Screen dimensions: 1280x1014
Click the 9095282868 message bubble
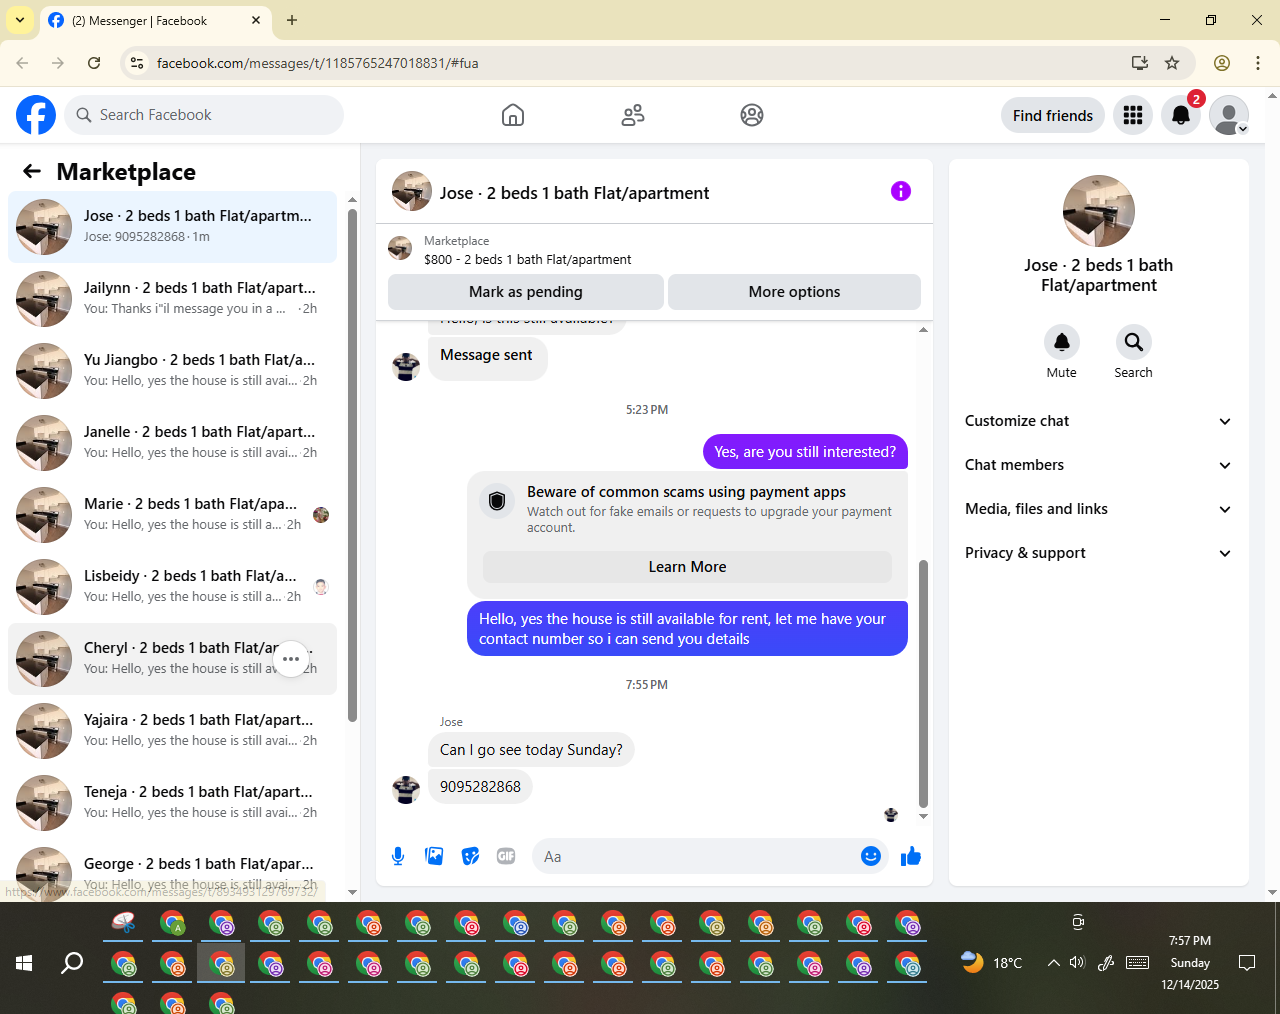click(x=480, y=787)
